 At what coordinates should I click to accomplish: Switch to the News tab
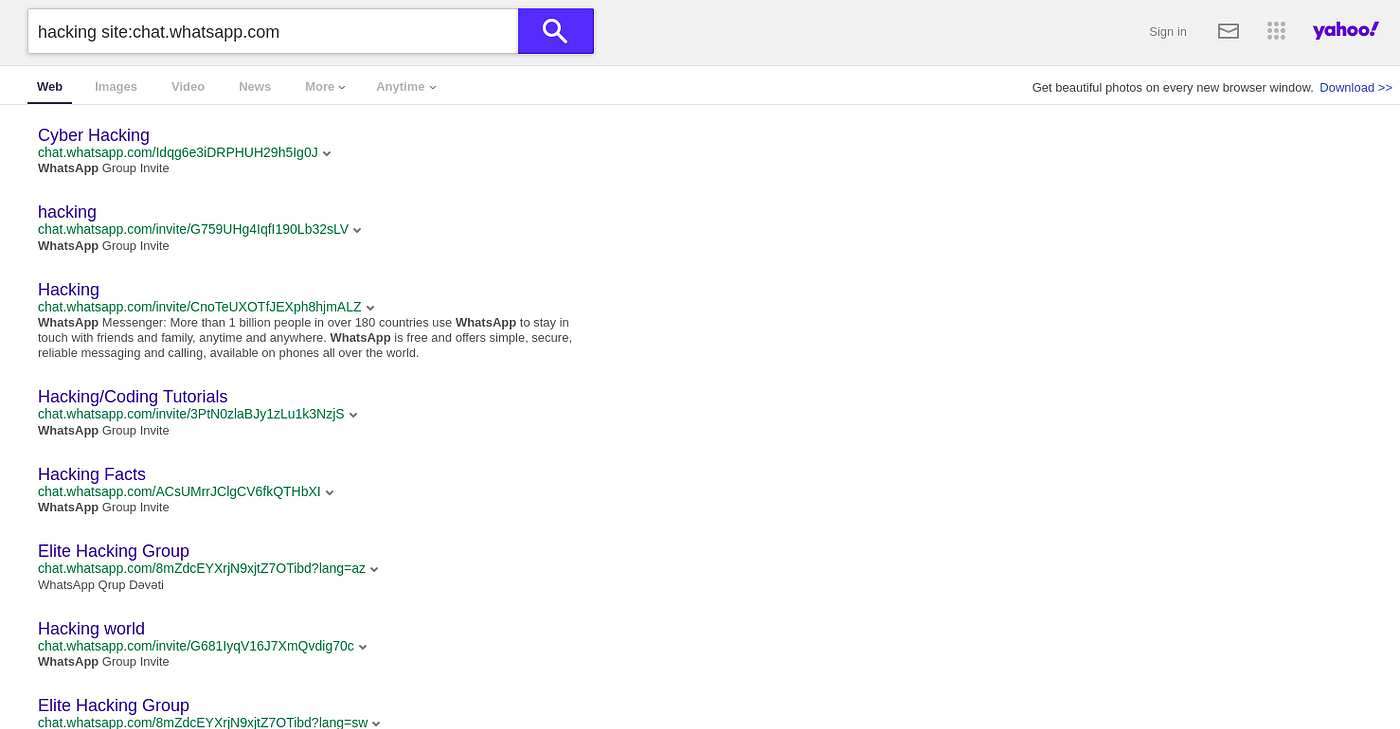pyautogui.click(x=255, y=87)
